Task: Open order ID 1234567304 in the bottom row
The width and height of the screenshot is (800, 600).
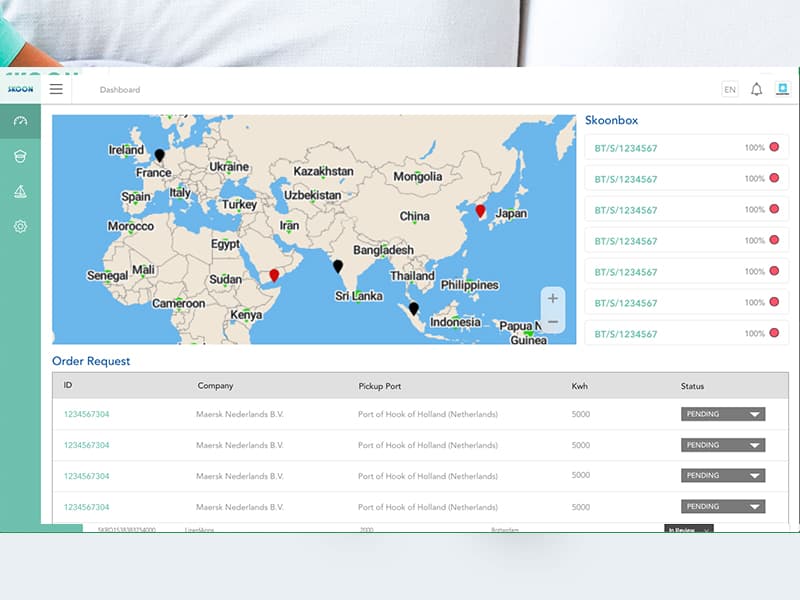Action: pos(86,507)
